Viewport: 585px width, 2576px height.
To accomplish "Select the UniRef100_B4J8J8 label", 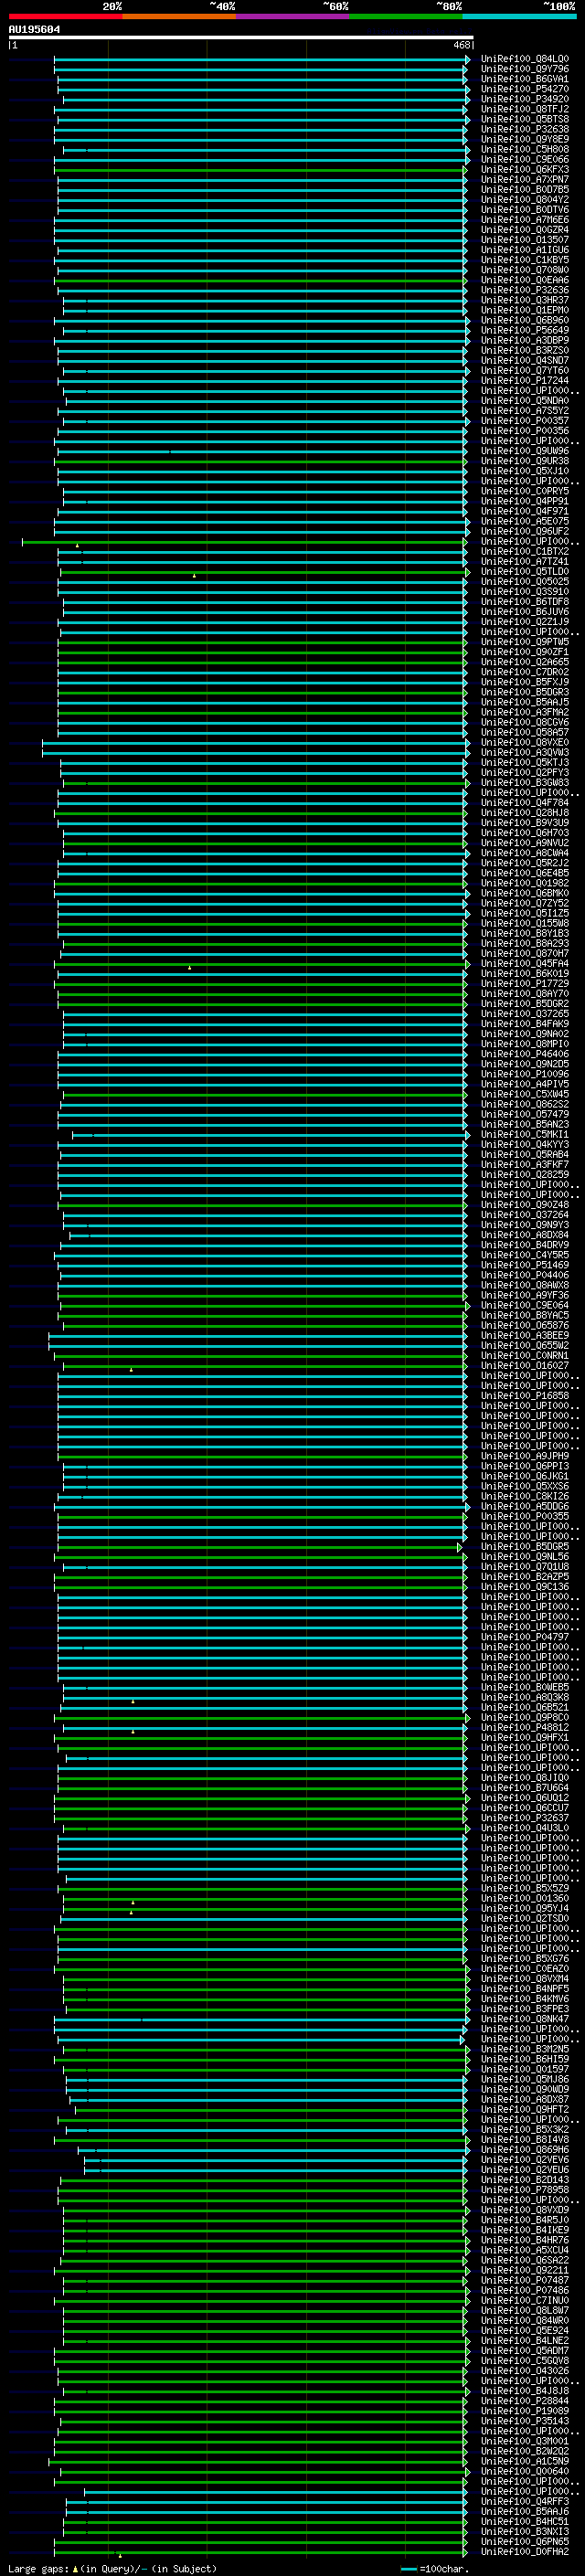I will 524,2390.
